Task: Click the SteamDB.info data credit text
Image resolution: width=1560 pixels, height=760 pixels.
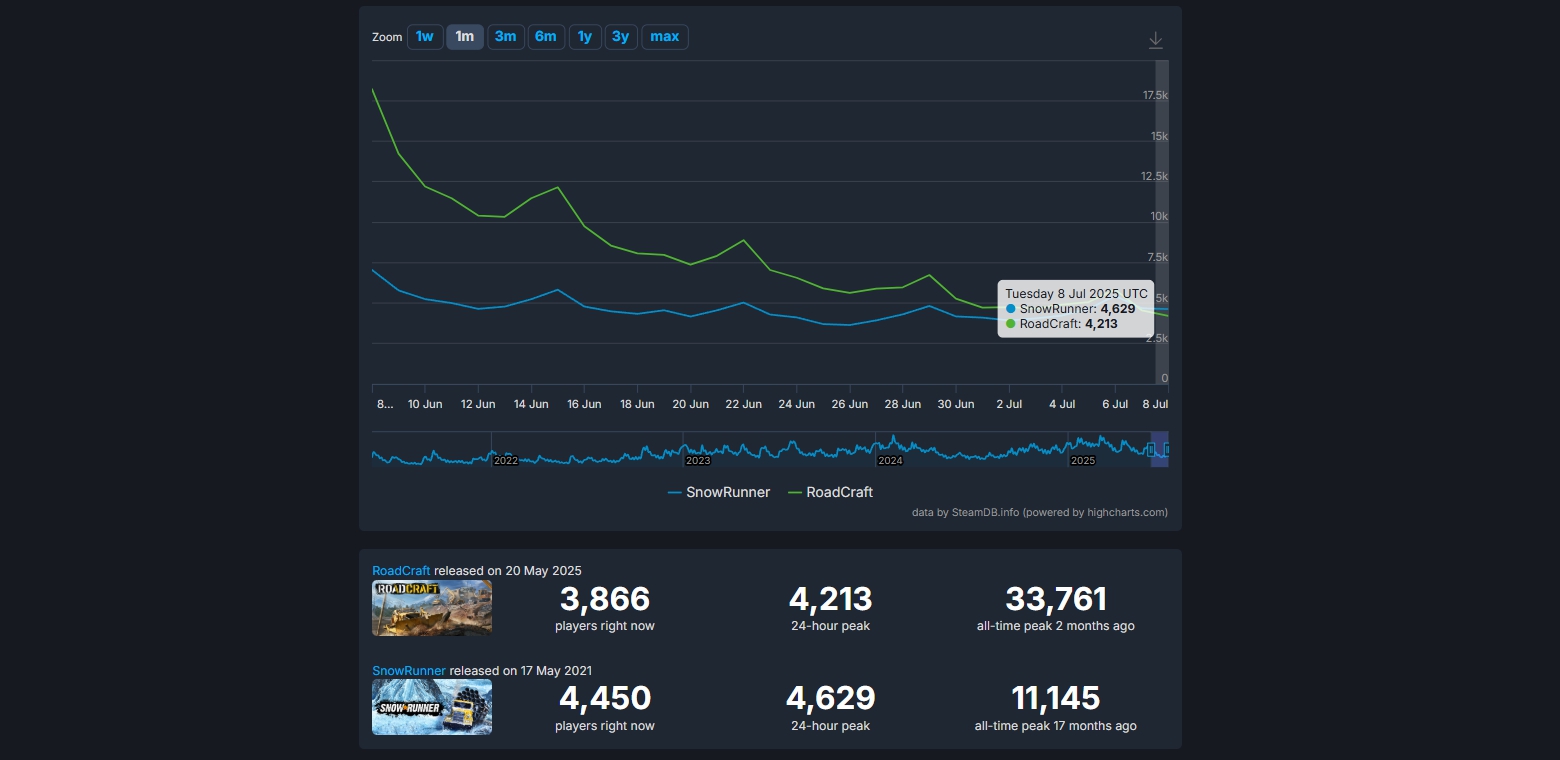Action: 1040,513
